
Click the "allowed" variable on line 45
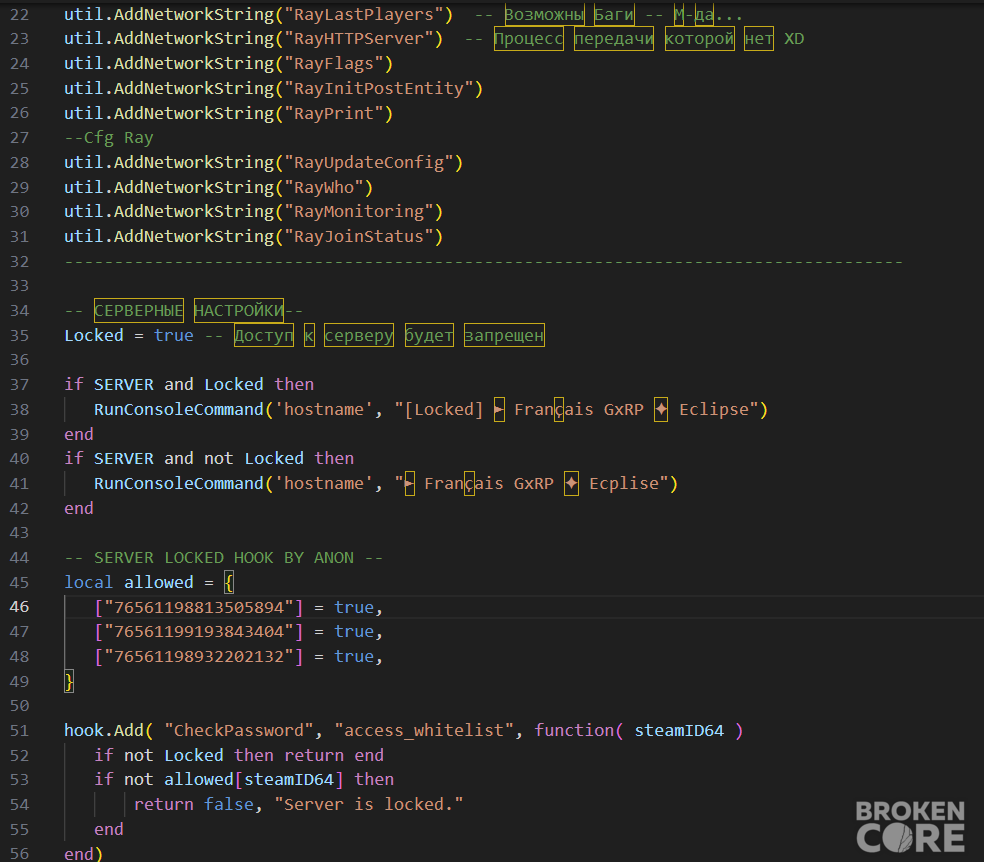[x=159, y=582]
